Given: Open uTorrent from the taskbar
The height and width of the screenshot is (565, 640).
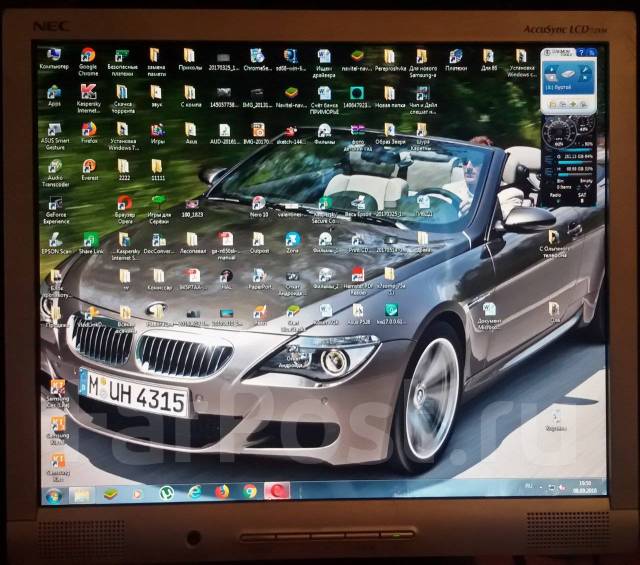Looking at the screenshot, I should [x=166, y=493].
